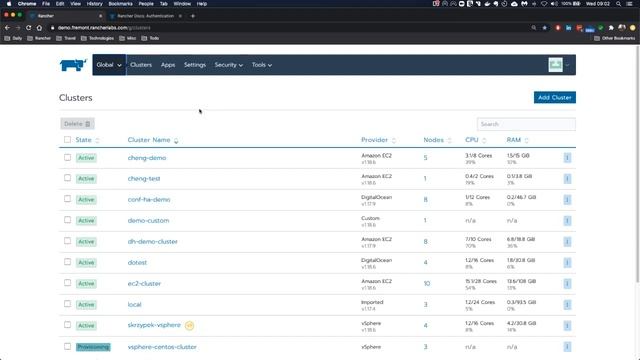Expand the Global scope dropdown

[109, 65]
